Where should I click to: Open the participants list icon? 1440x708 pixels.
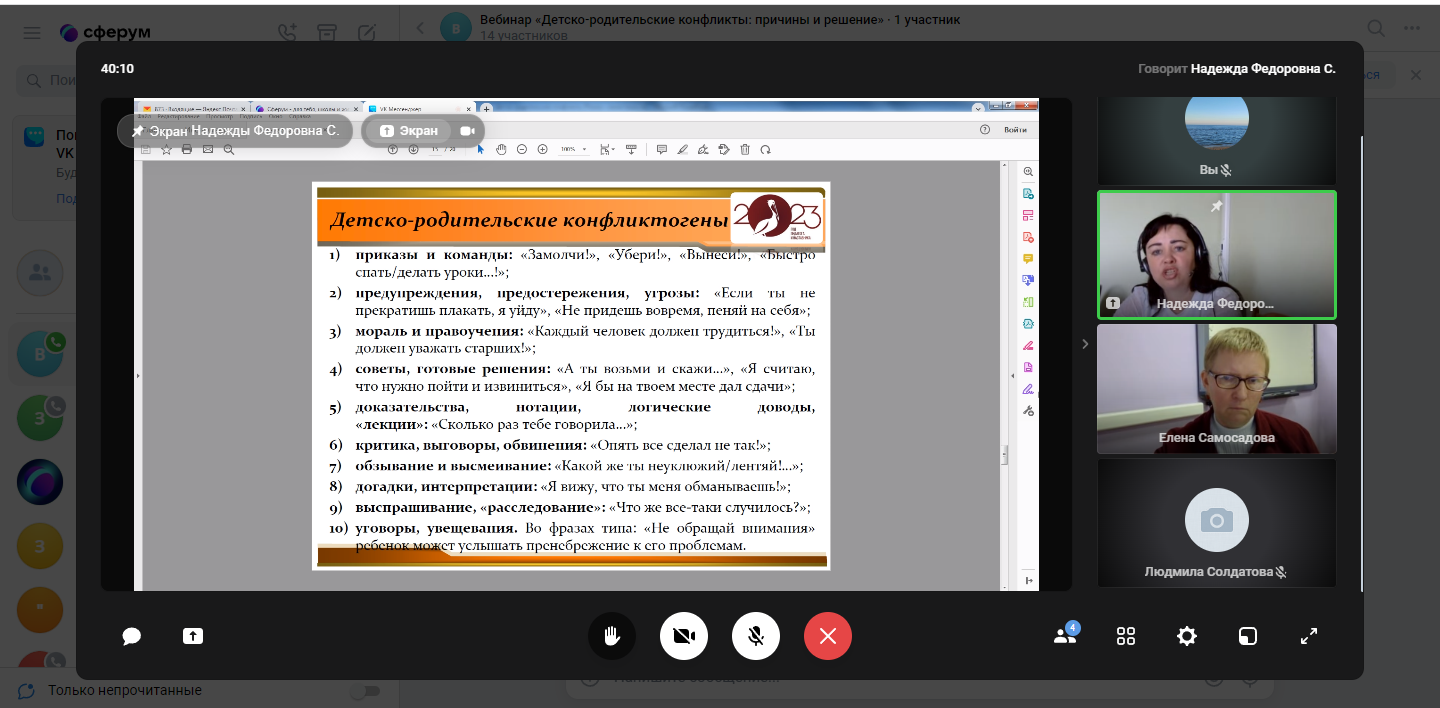(1065, 636)
